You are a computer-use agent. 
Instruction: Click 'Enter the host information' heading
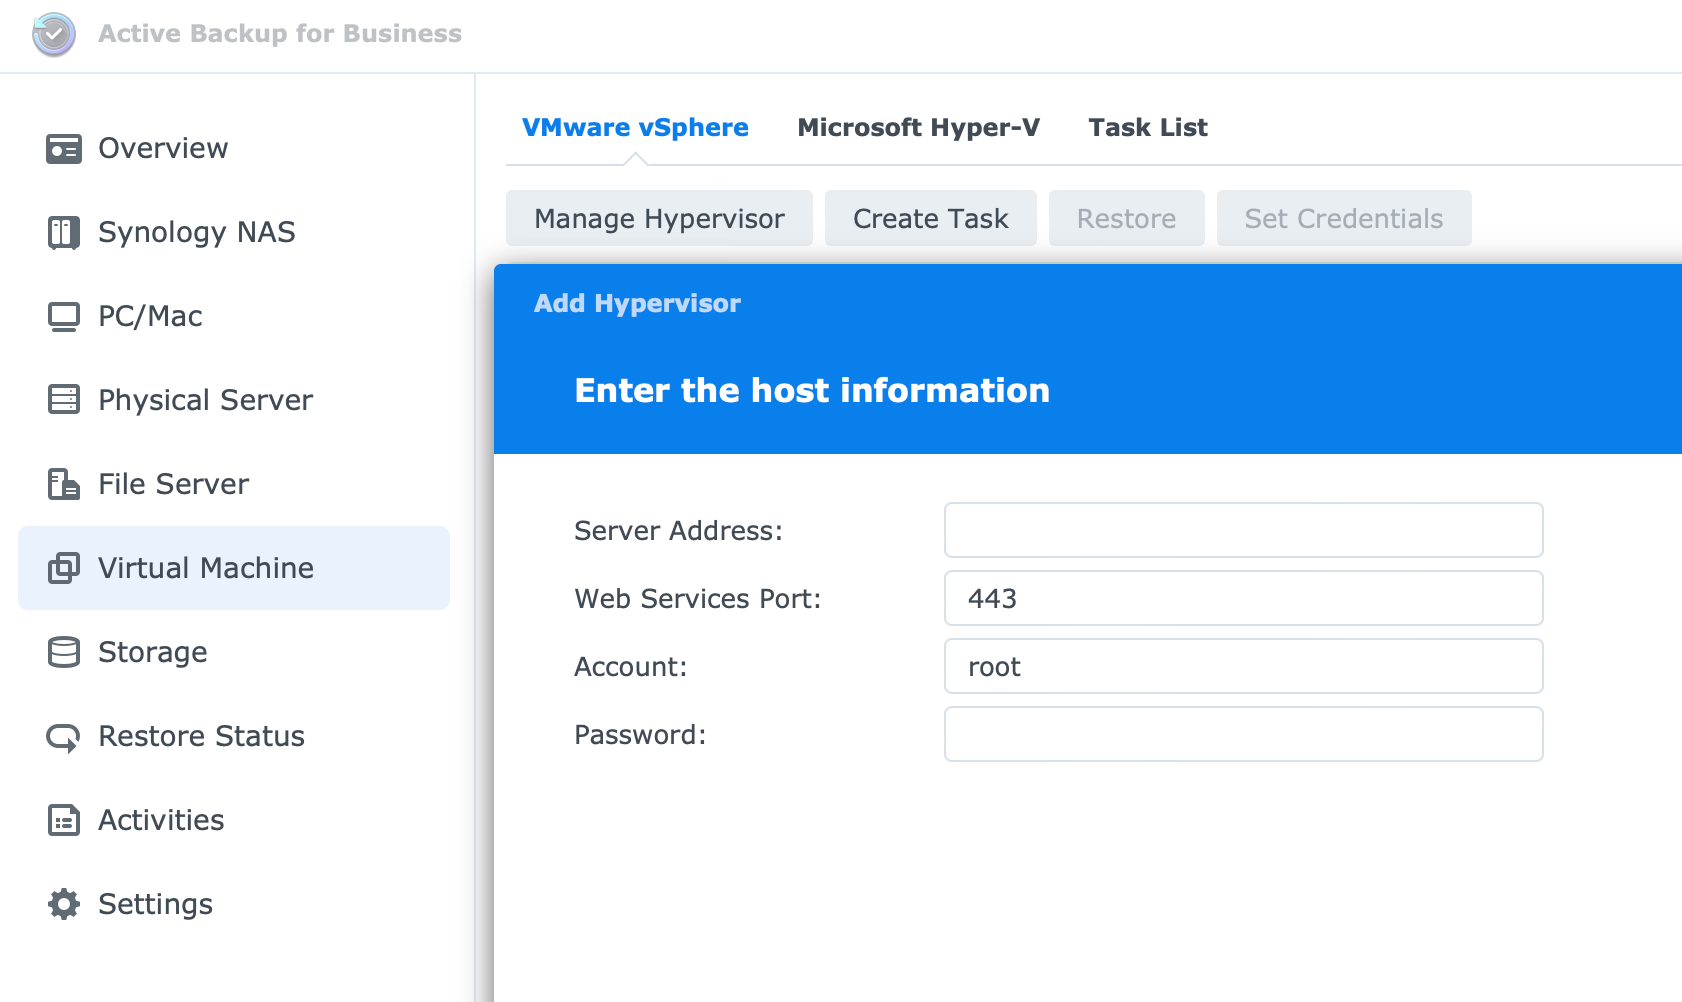coord(812,390)
